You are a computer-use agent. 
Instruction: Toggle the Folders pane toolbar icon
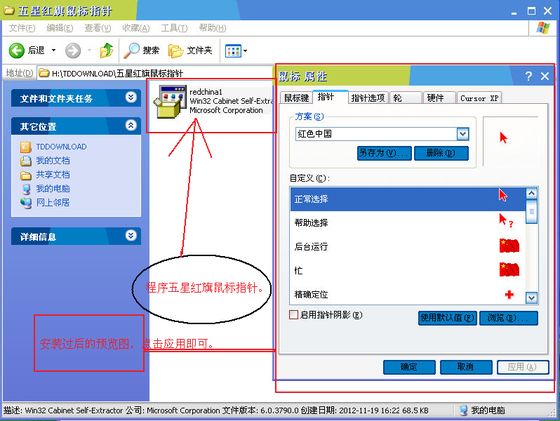(x=176, y=51)
